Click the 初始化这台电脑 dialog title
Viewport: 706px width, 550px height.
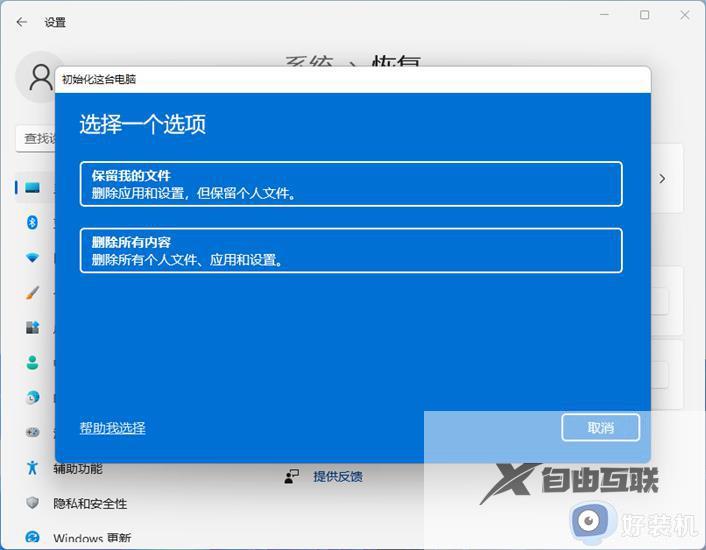[x=99, y=79]
